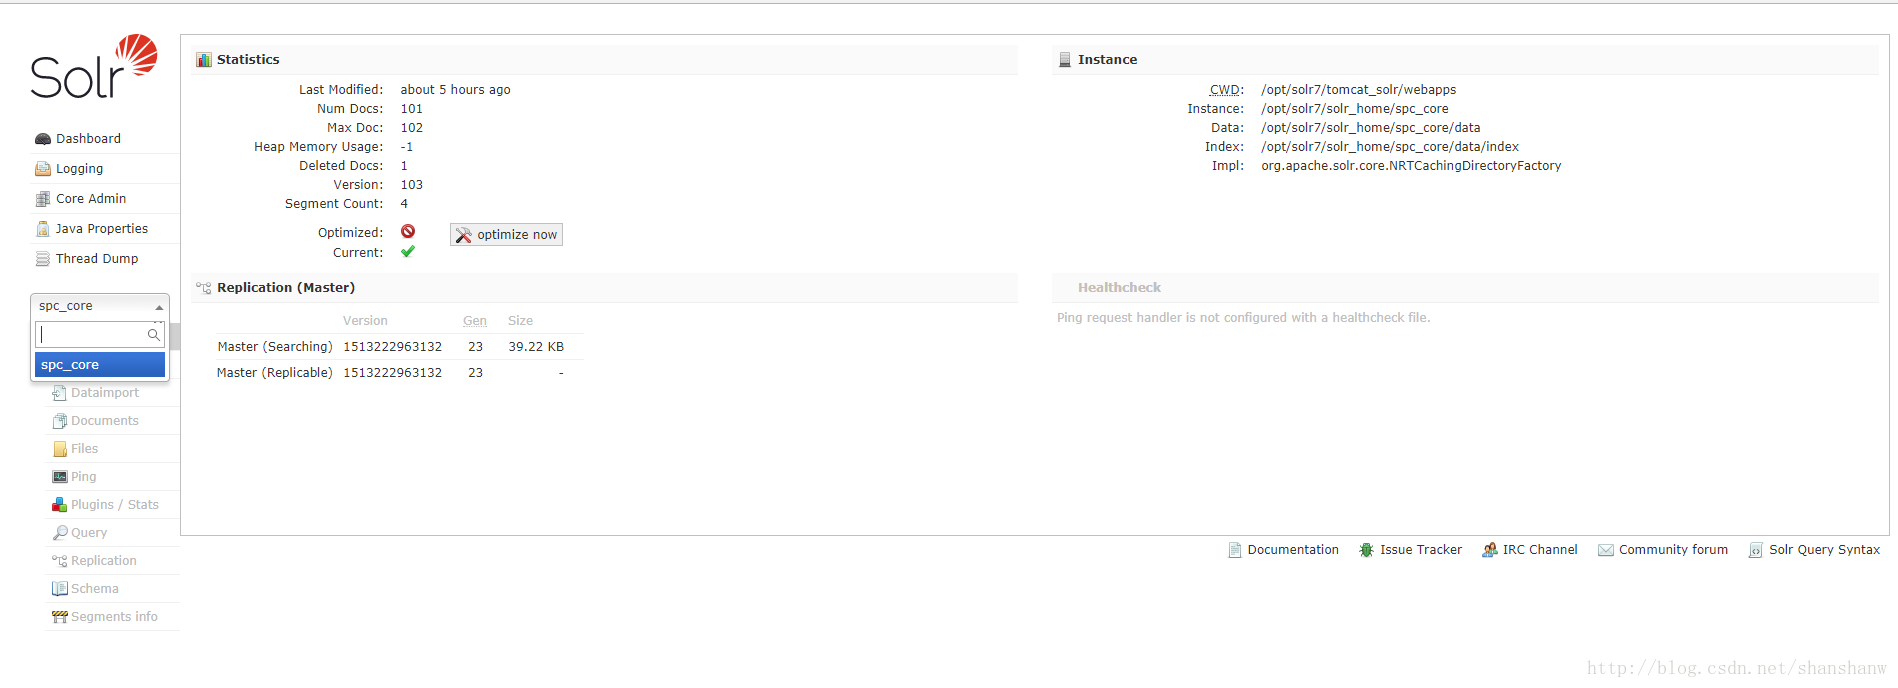Viewport: 1898px width, 688px height.
Task: Click the Solr logo
Action: click(x=94, y=67)
